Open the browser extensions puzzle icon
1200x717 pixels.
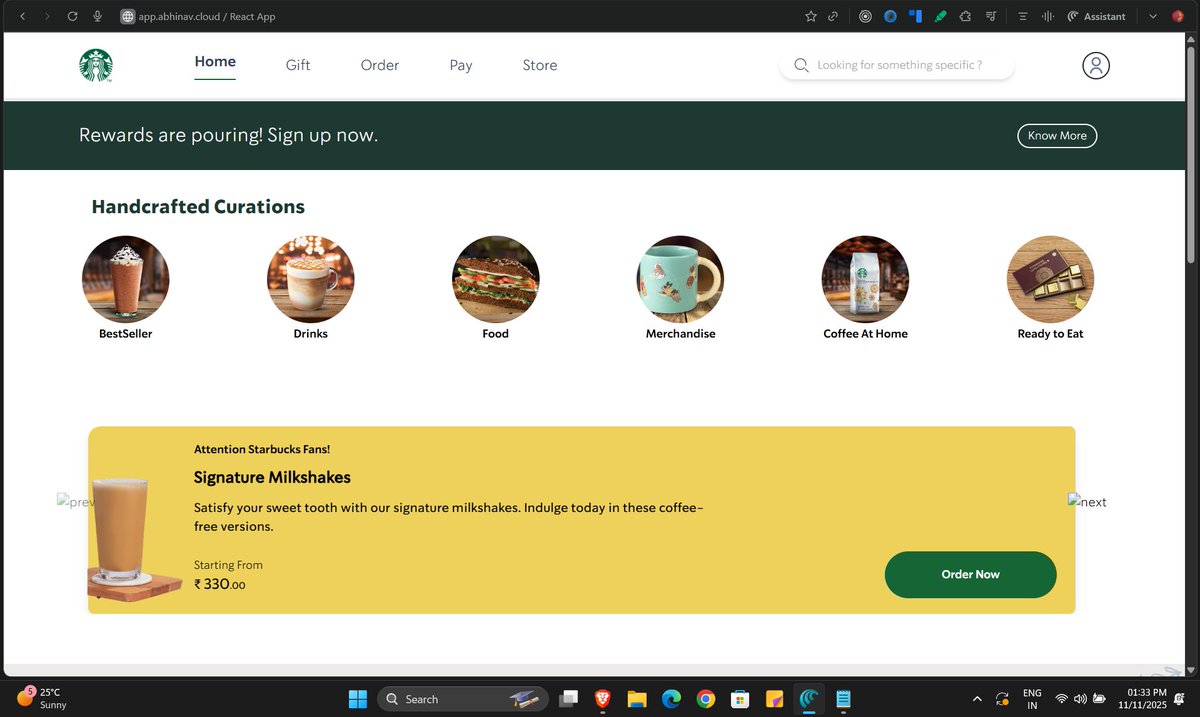[965, 16]
